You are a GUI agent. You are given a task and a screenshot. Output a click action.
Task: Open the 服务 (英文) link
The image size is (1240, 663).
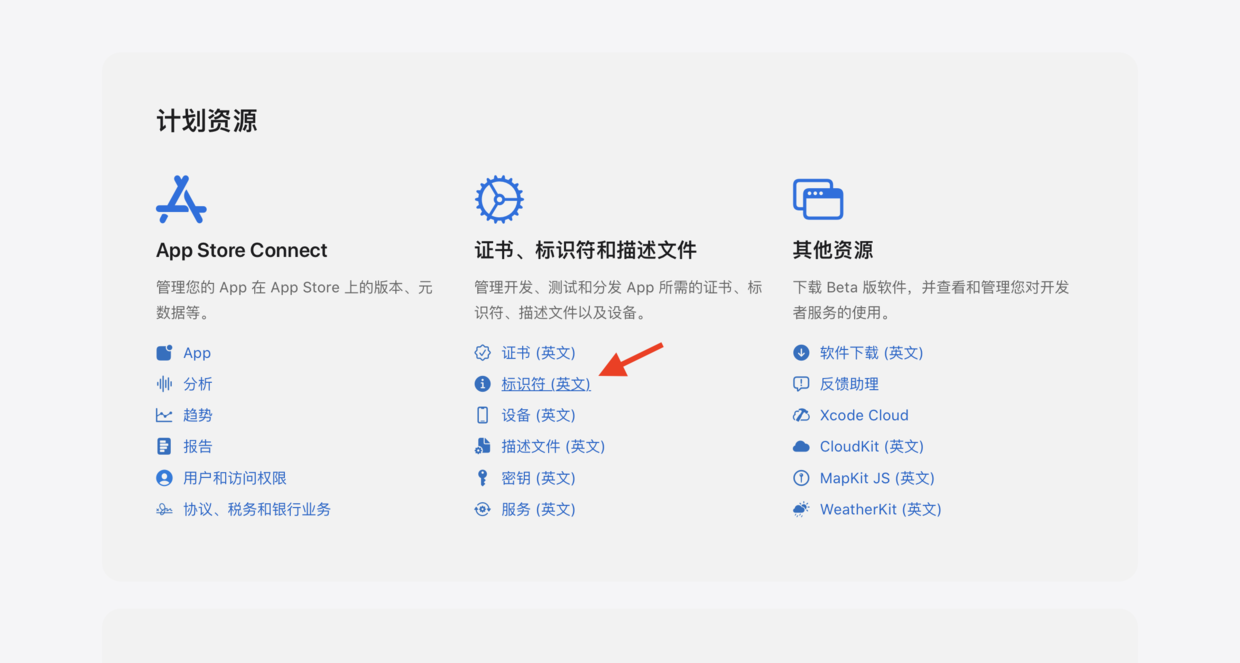(539, 509)
